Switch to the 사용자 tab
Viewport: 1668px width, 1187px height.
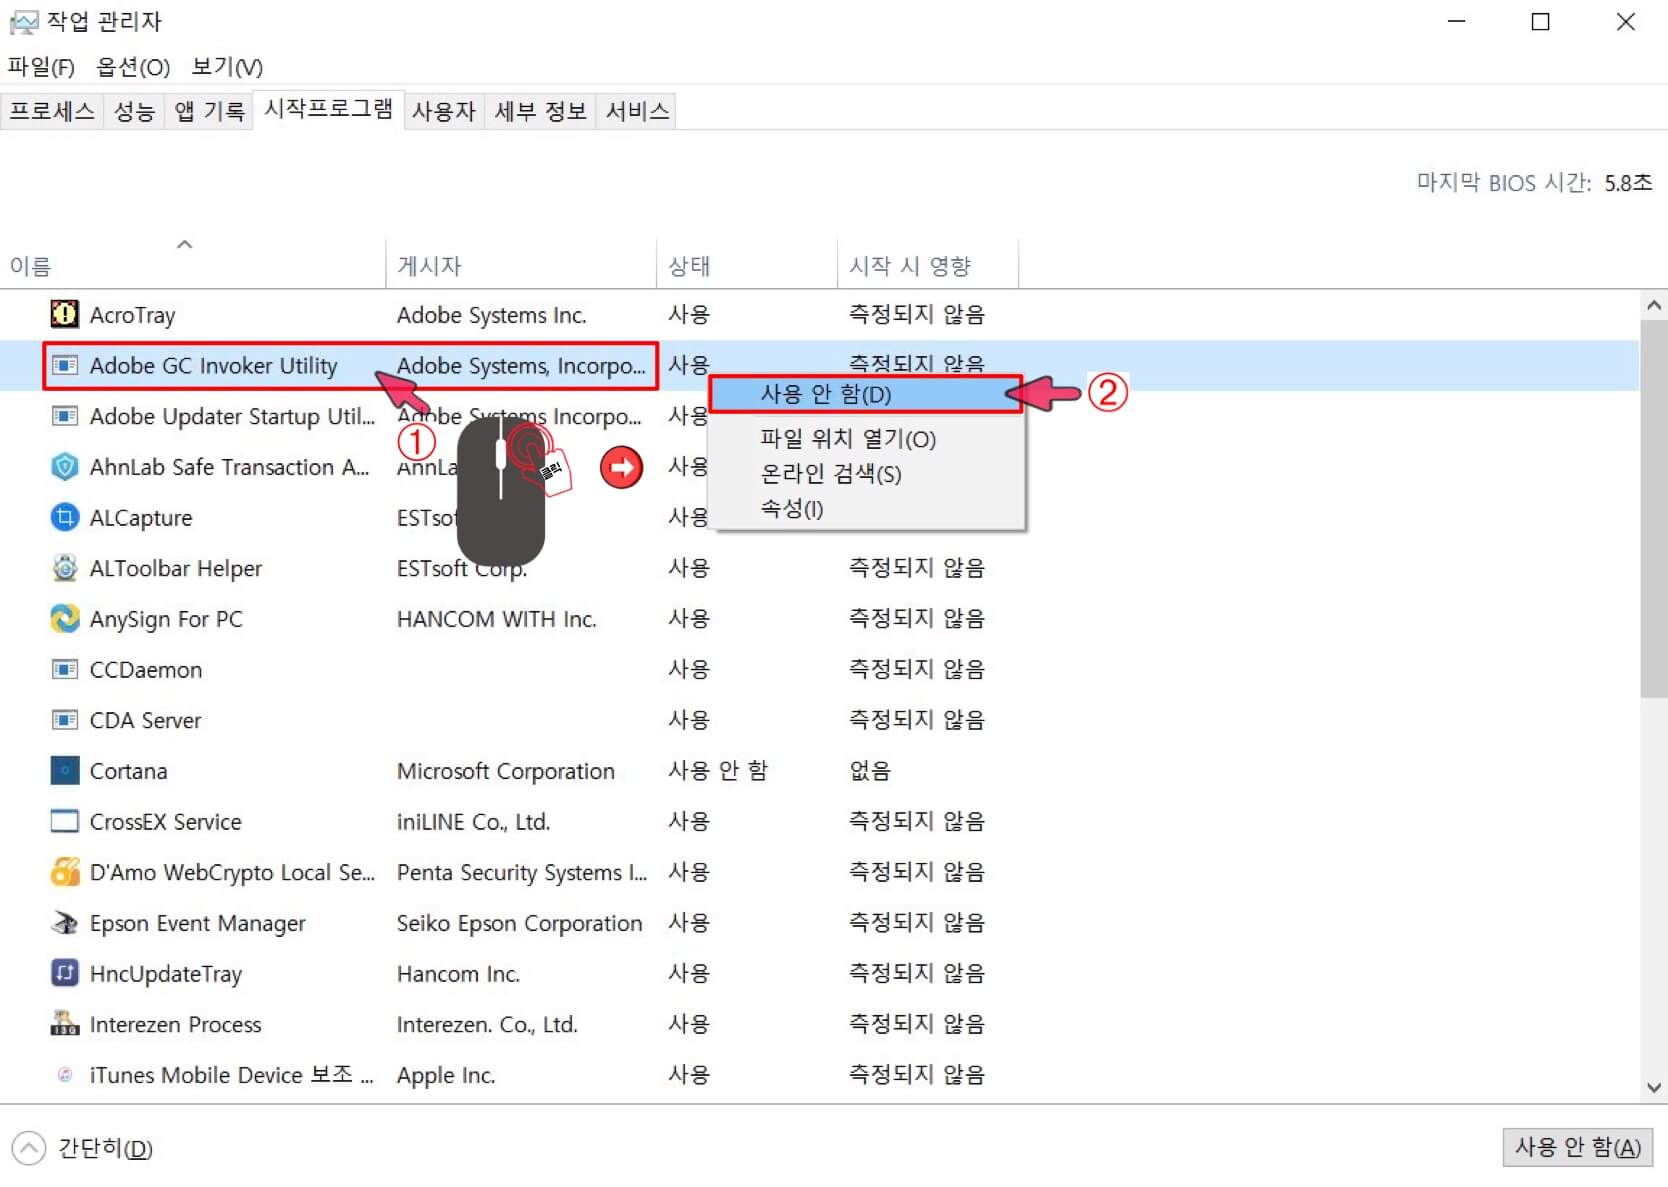point(443,111)
